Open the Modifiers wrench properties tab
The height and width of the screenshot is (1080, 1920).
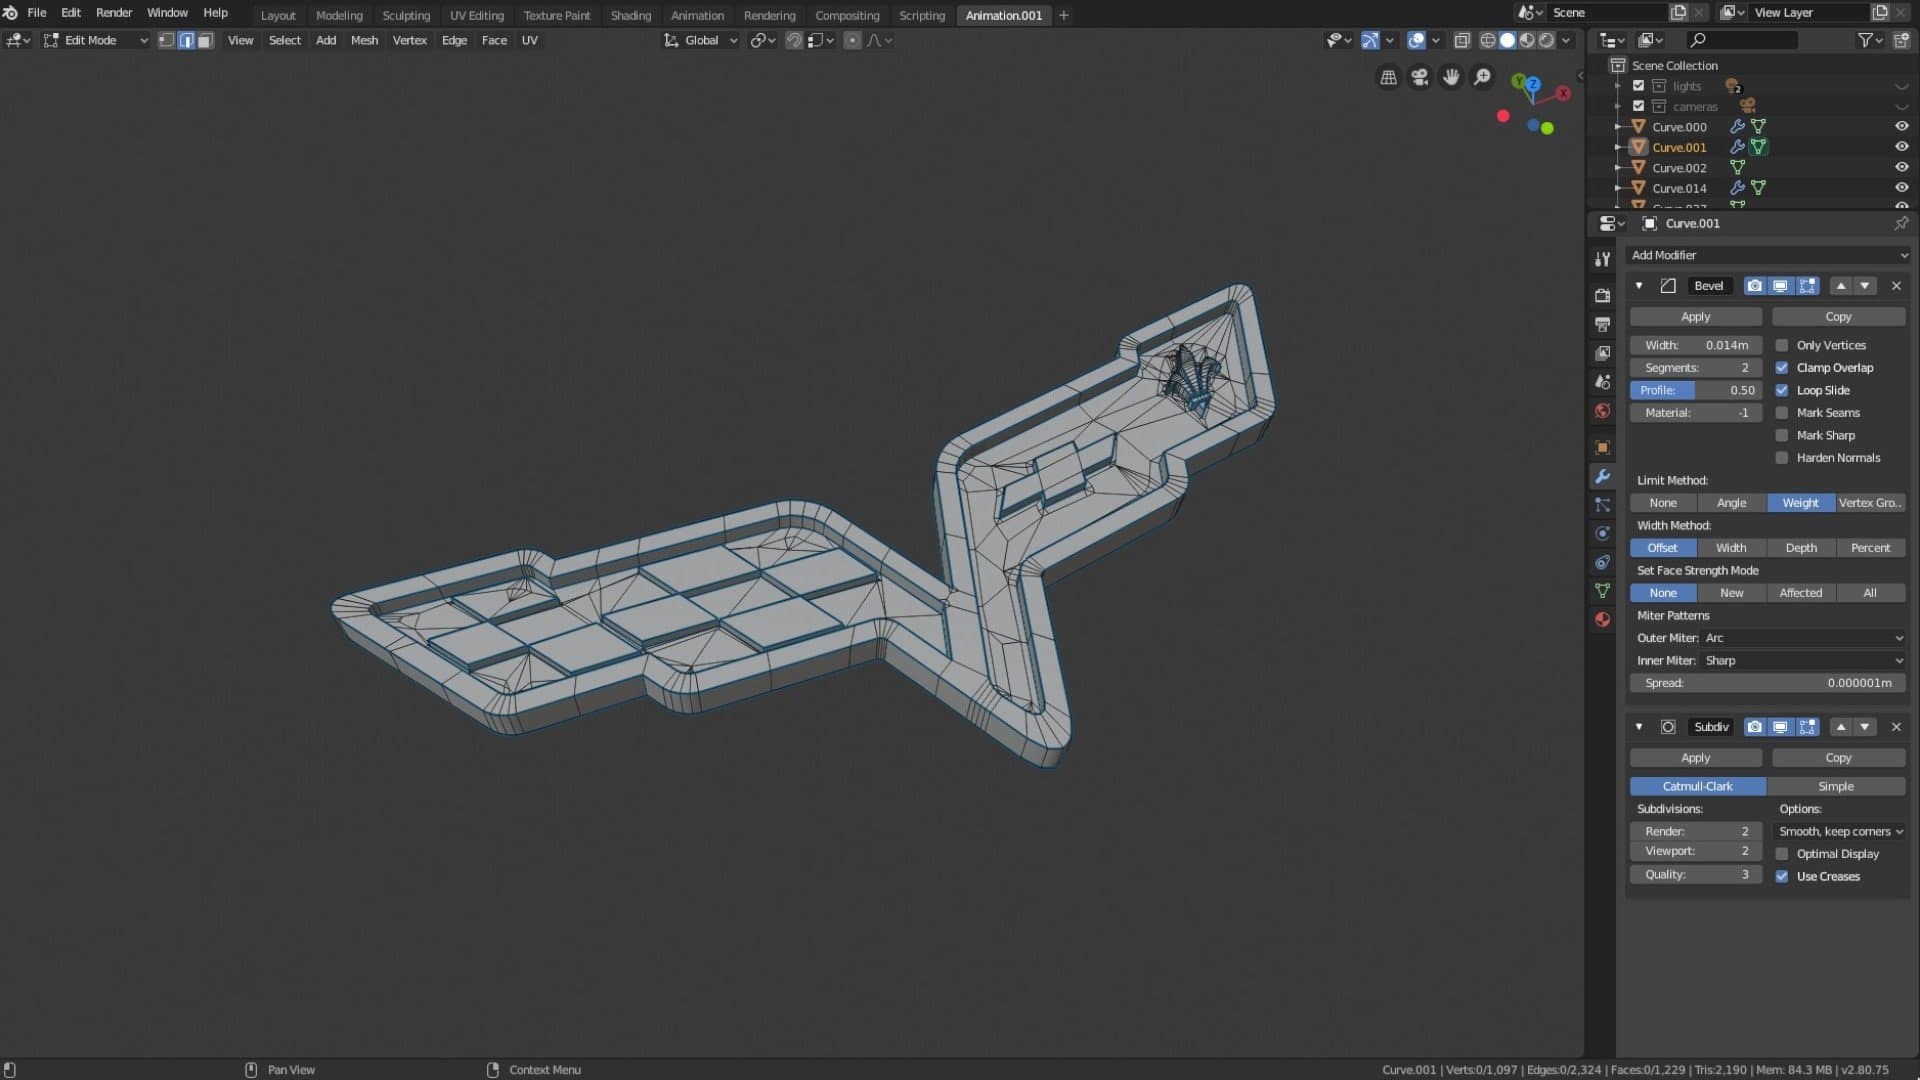click(x=1602, y=476)
